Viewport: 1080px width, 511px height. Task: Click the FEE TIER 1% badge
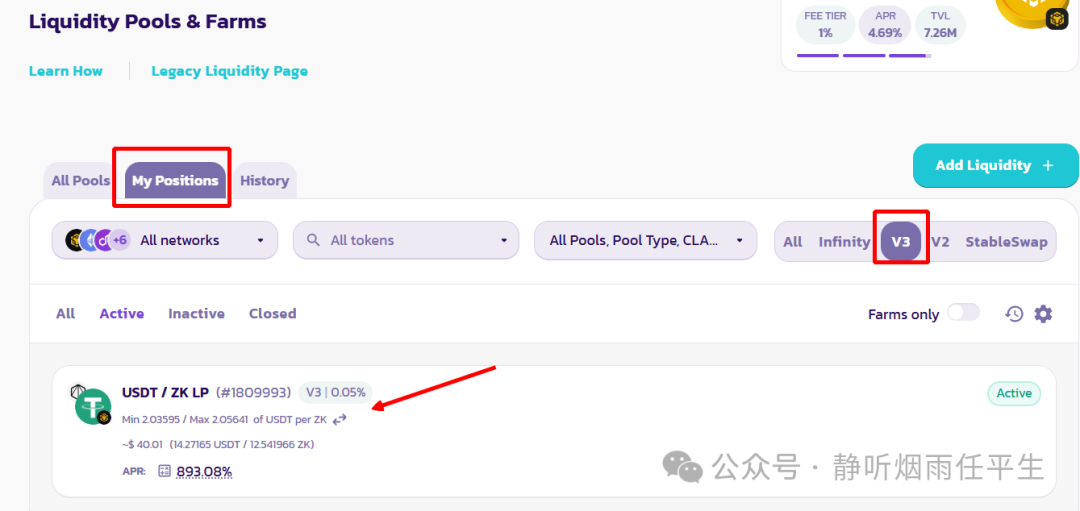tap(825, 25)
